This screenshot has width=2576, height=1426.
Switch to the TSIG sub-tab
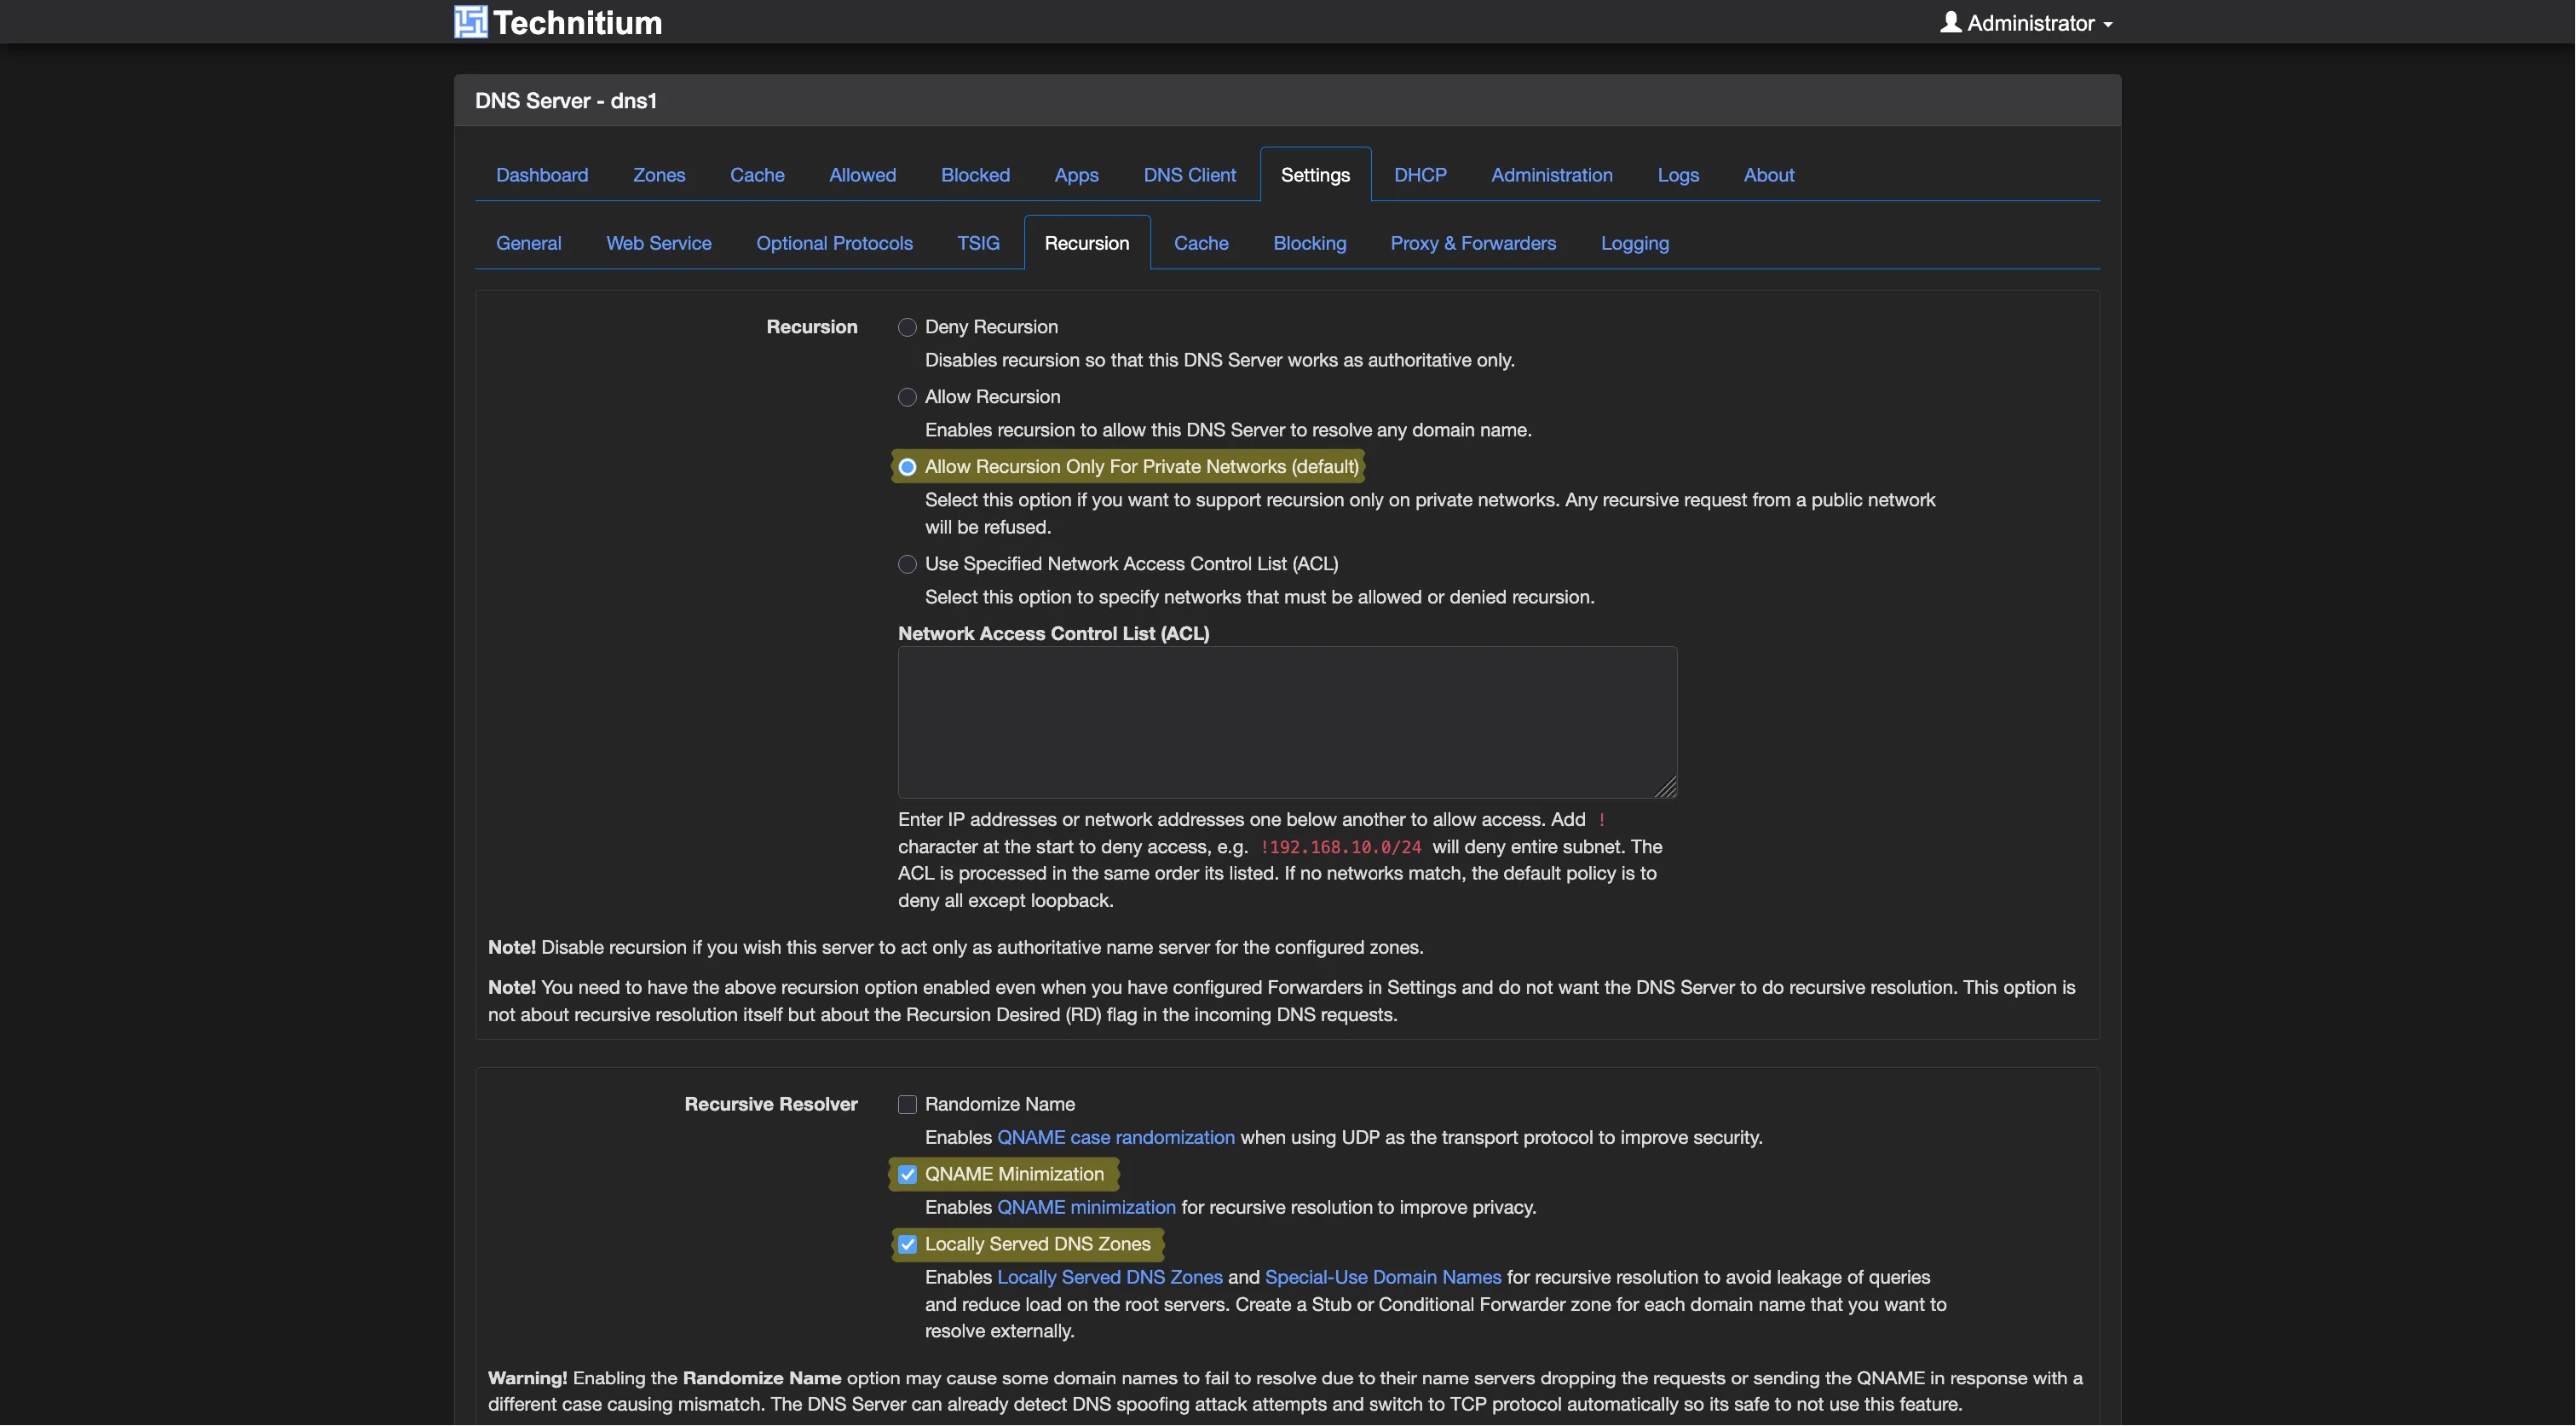[x=978, y=243]
